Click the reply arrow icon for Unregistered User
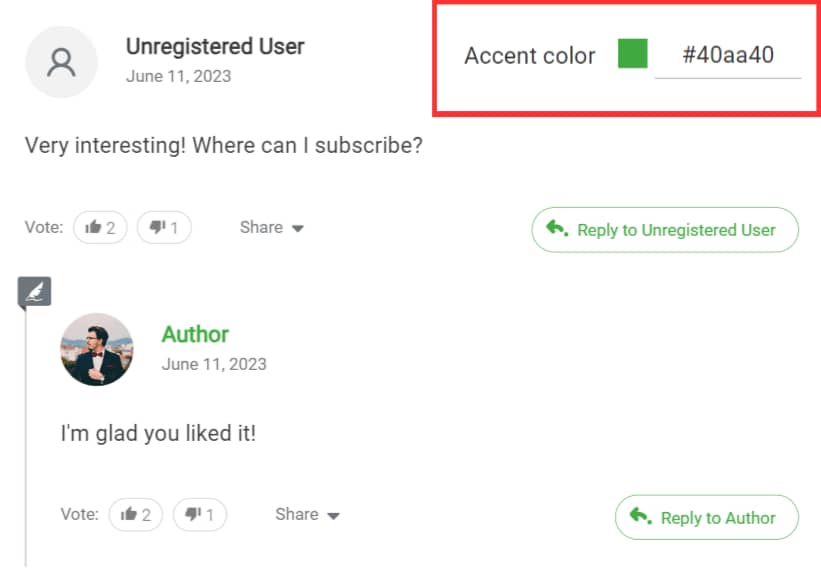The height and width of the screenshot is (583, 821). (x=557, y=229)
